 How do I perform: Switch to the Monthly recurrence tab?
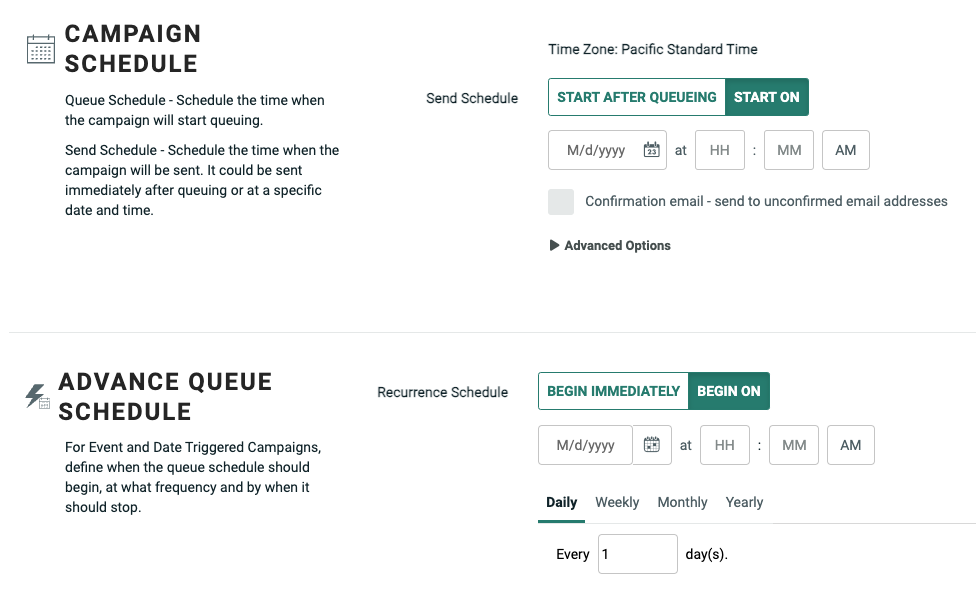(x=682, y=502)
